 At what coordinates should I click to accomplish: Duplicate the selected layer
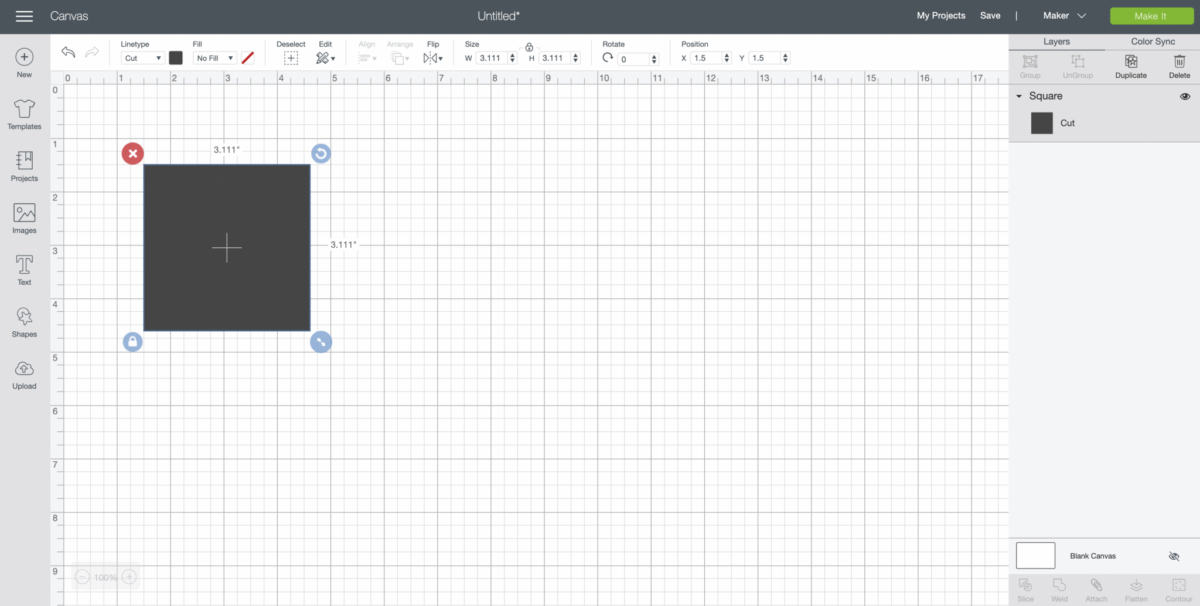click(1131, 66)
